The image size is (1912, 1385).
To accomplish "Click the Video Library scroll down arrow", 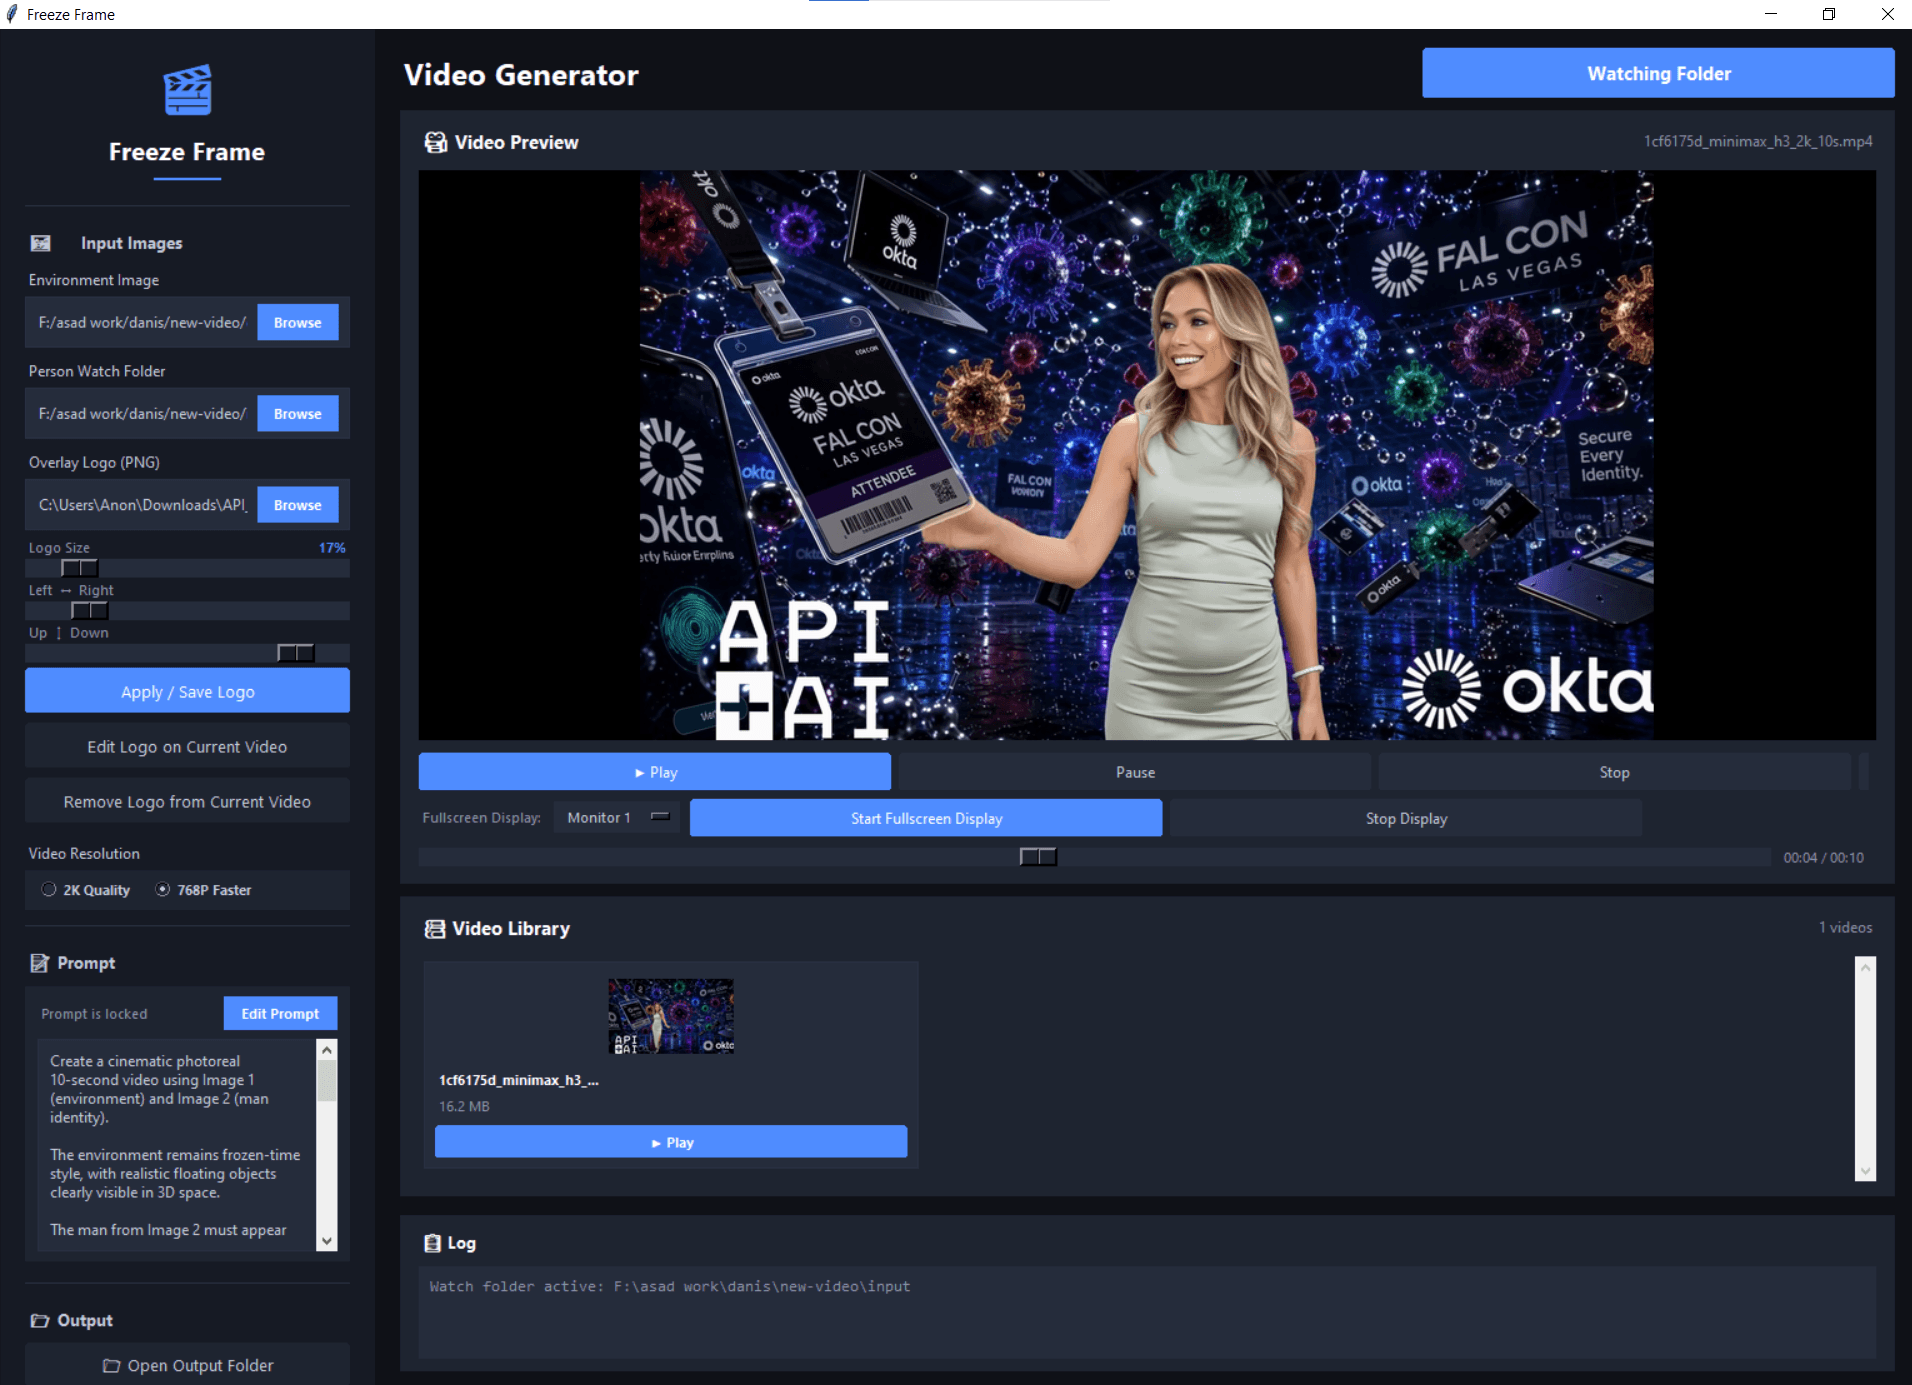I will [1865, 1171].
